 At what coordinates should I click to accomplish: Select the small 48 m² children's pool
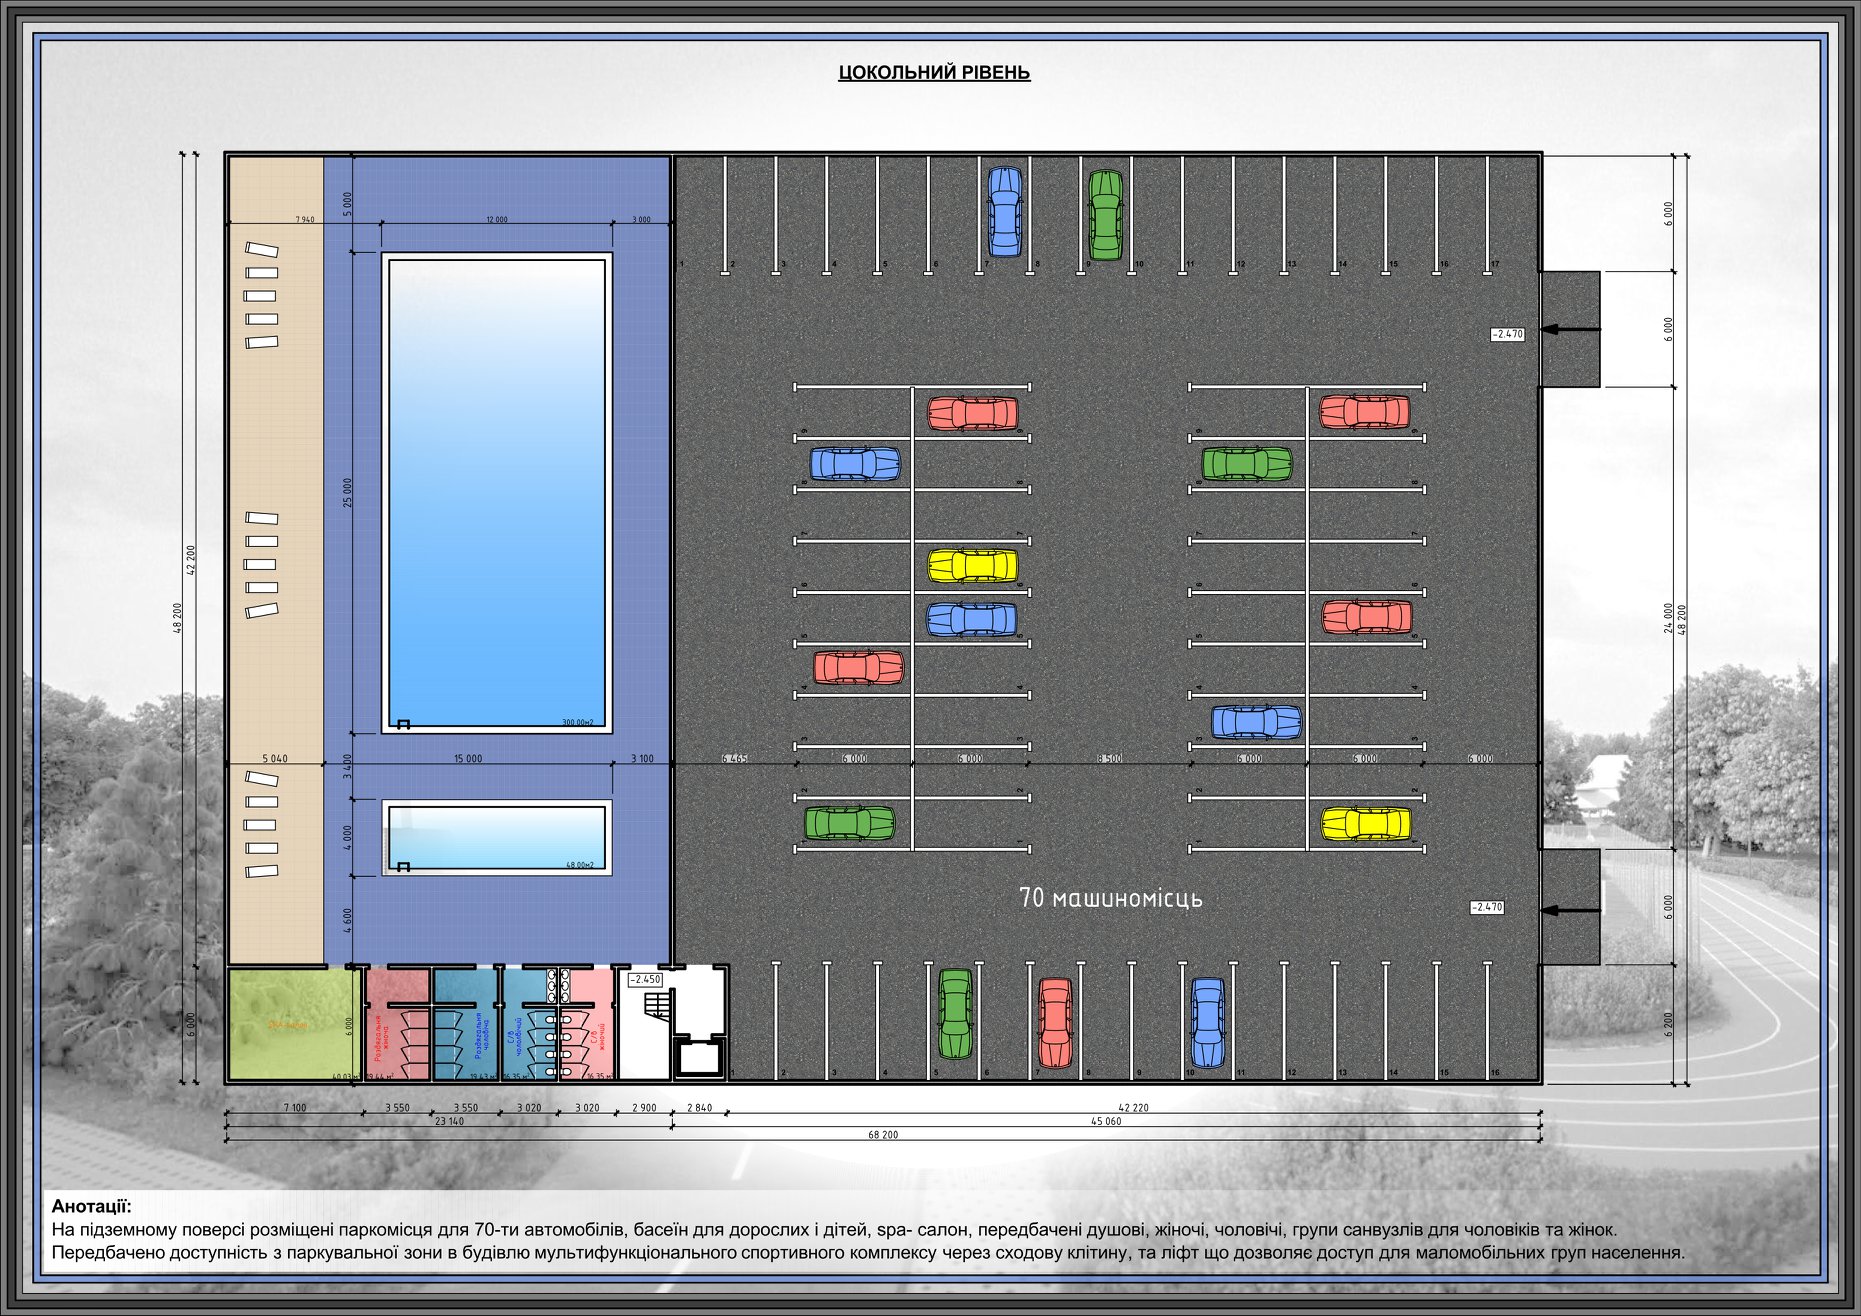pyautogui.click(x=497, y=837)
